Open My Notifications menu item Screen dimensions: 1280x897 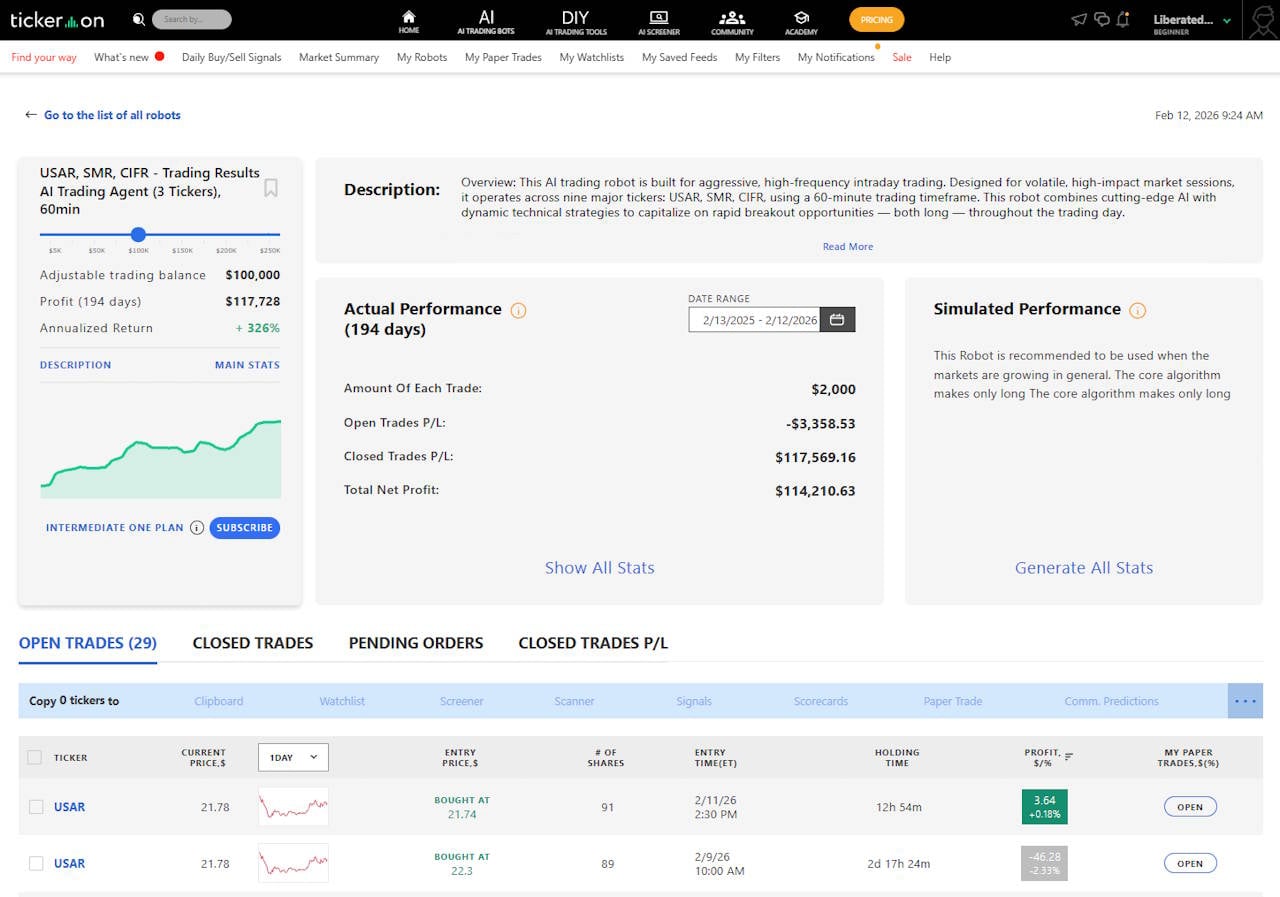836,57
